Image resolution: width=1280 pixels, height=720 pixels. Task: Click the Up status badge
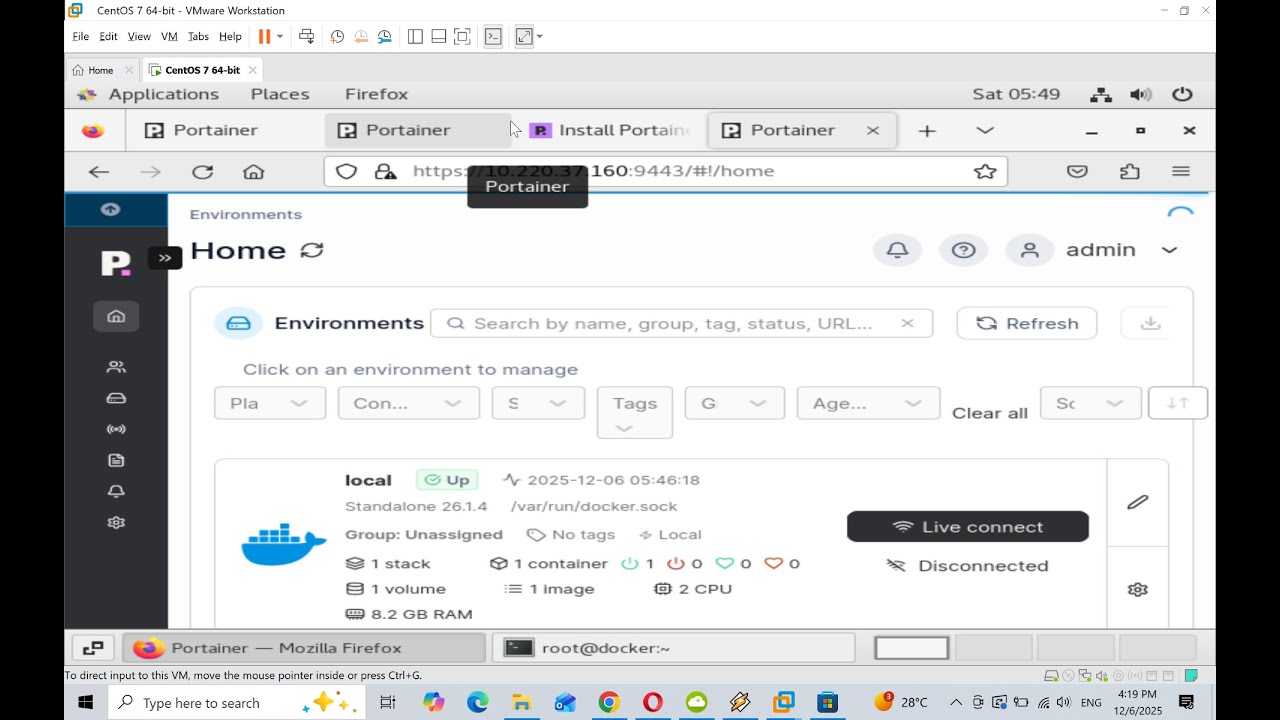(x=447, y=480)
